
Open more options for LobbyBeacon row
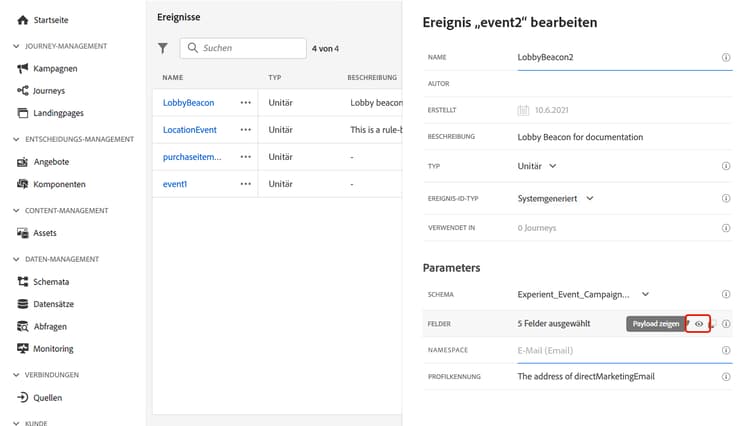pyautogui.click(x=246, y=102)
